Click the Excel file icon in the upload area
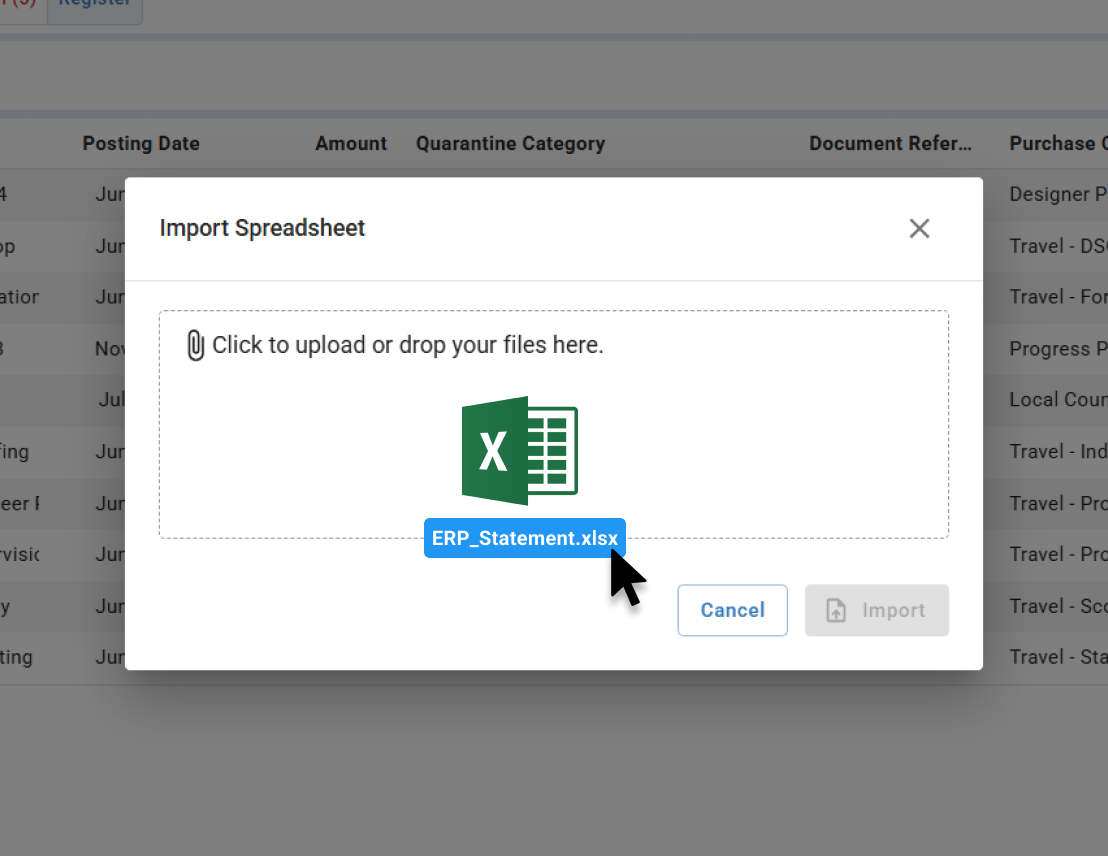The image size is (1108, 856). [x=519, y=451]
